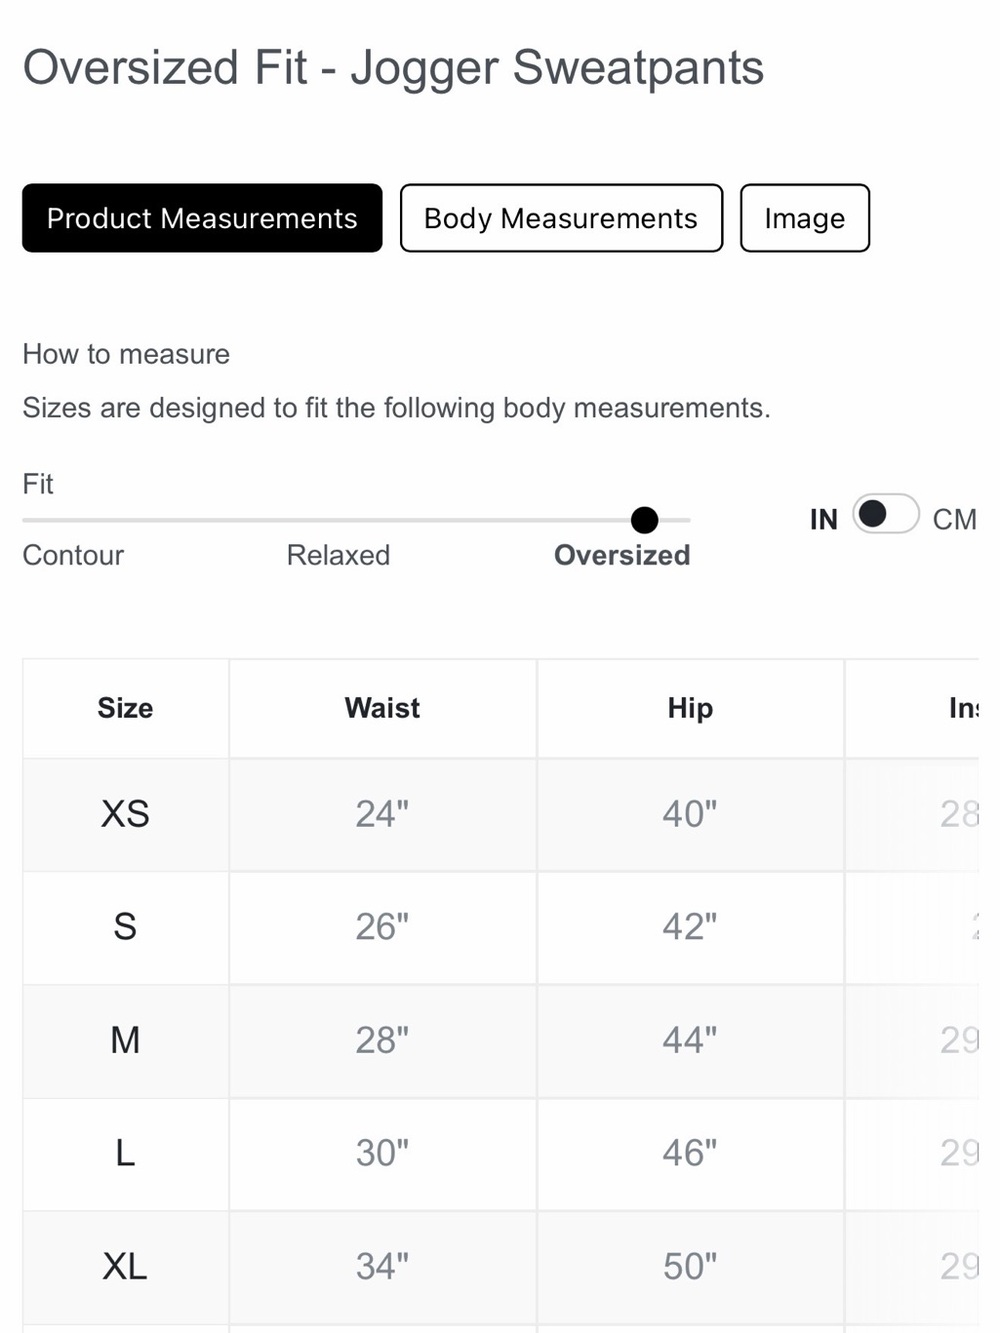Select the XL size row
The width and height of the screenshot is (1000, 1333).
point(500,1267)
